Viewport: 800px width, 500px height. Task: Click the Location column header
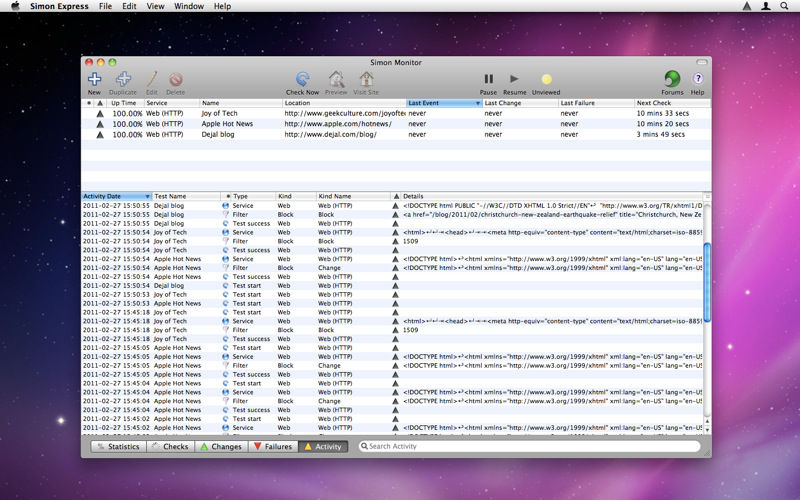click(344, 103)
